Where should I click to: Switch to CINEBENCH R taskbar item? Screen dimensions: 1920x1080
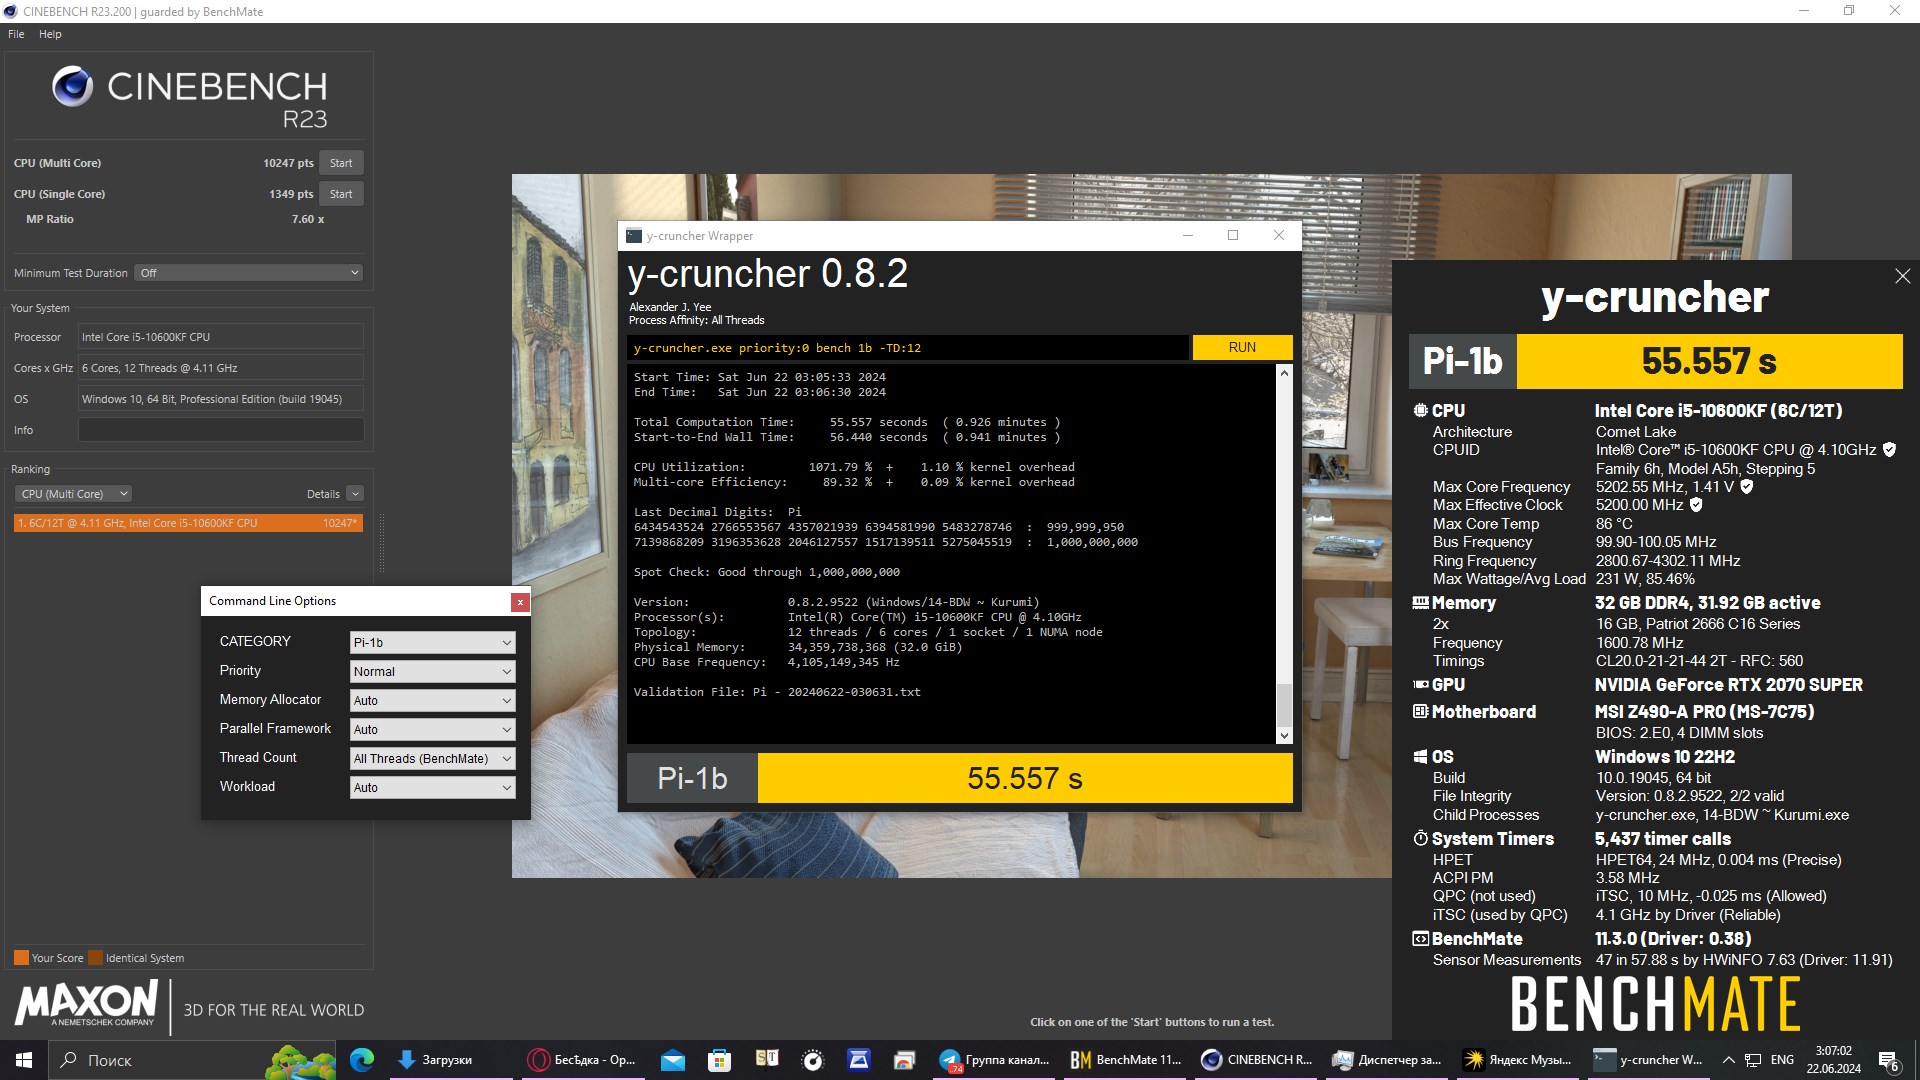pos(1258,1060)
